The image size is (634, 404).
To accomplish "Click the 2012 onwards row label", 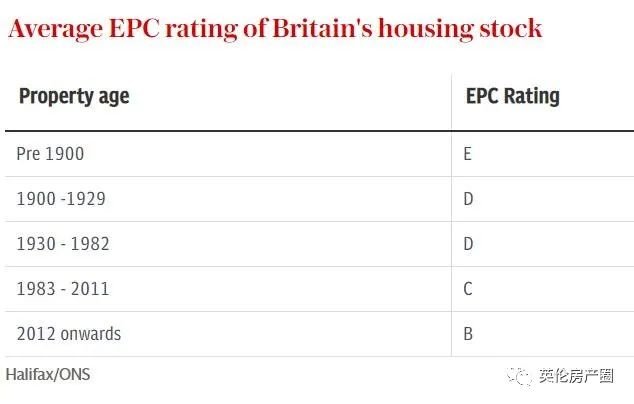I will click(68, 334).
